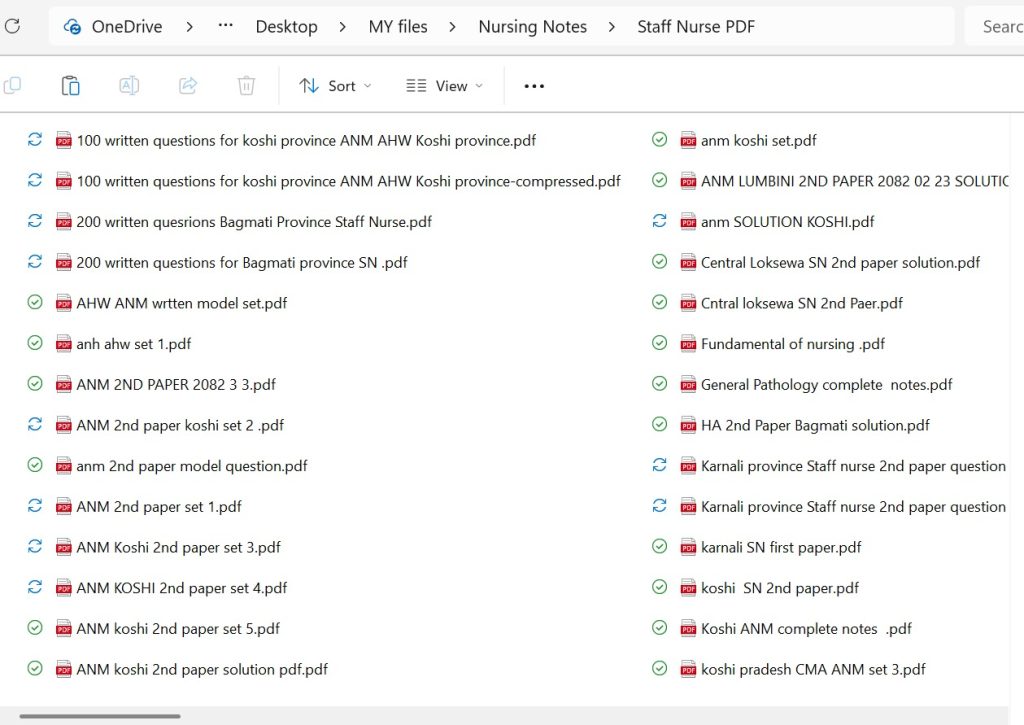1024x725 pixels.
Task: Click the Refresh icon beside address bar
Action: 12,27
